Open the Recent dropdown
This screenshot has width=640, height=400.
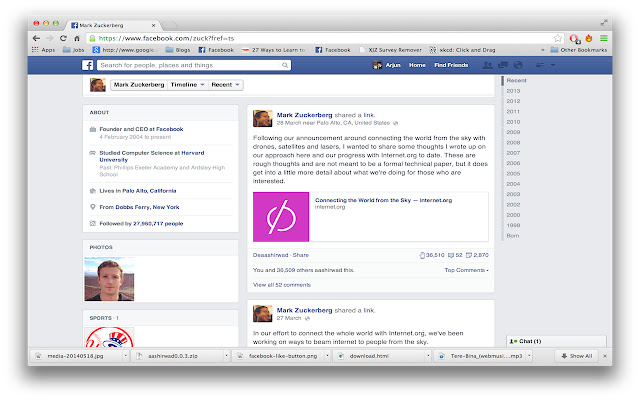225,84
